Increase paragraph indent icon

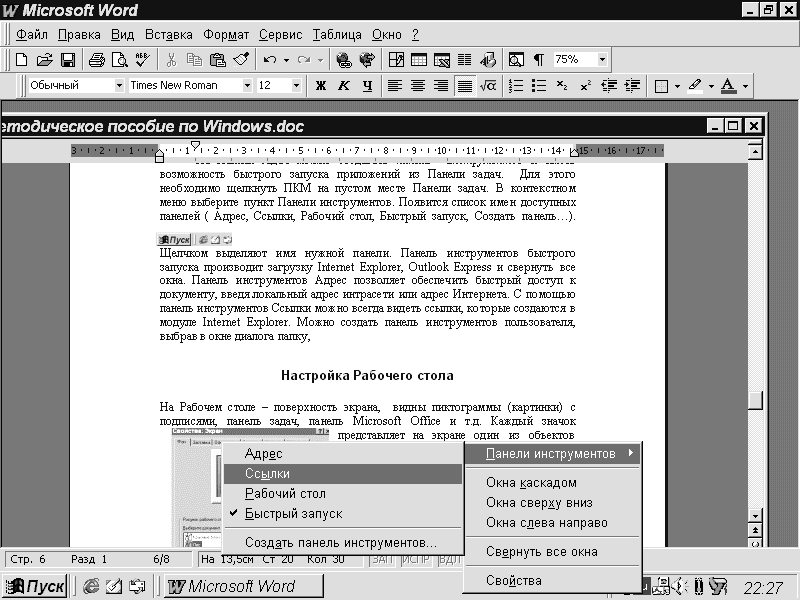[x=632, y=86]
